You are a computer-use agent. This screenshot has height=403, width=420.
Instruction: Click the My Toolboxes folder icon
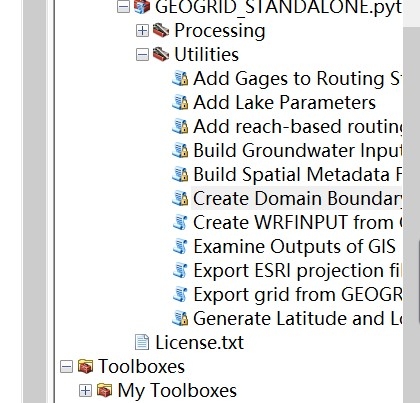[105, 390]
